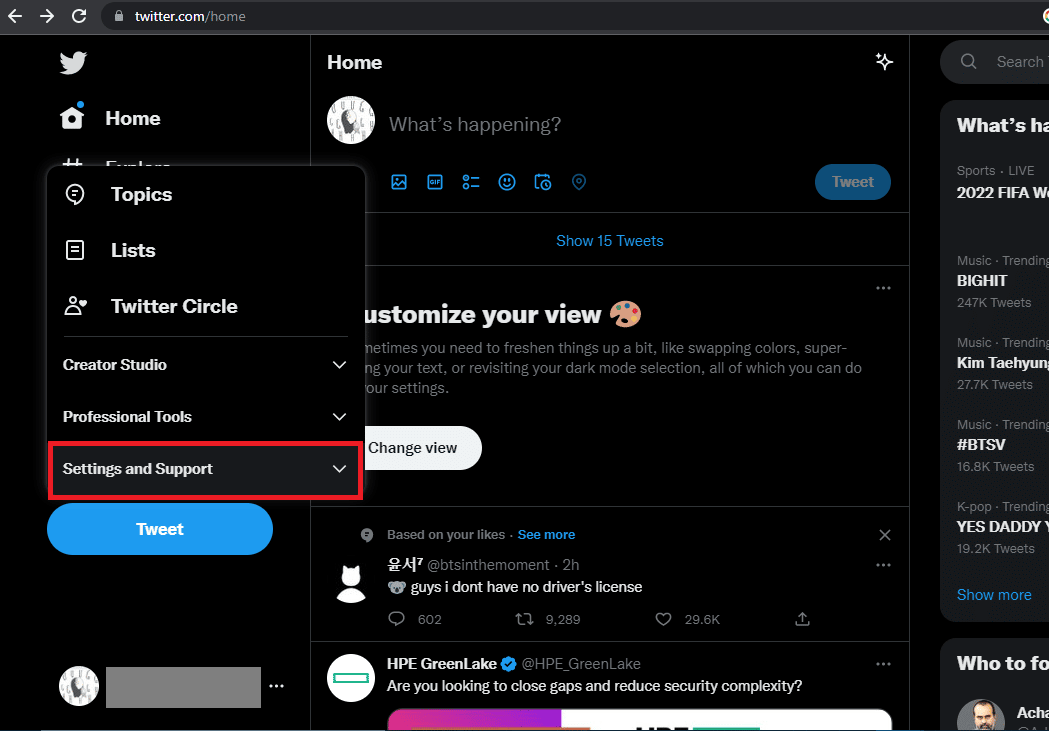This screenshot has height=731, width=1049.
Task: Like the driver's license tweet
Action: point(663,619)
